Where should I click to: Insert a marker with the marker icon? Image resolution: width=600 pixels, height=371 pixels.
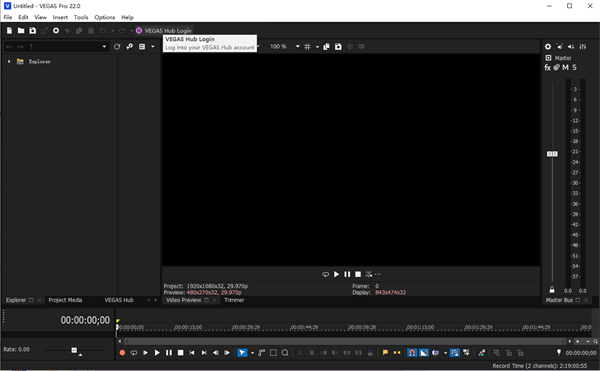[385, 353]
